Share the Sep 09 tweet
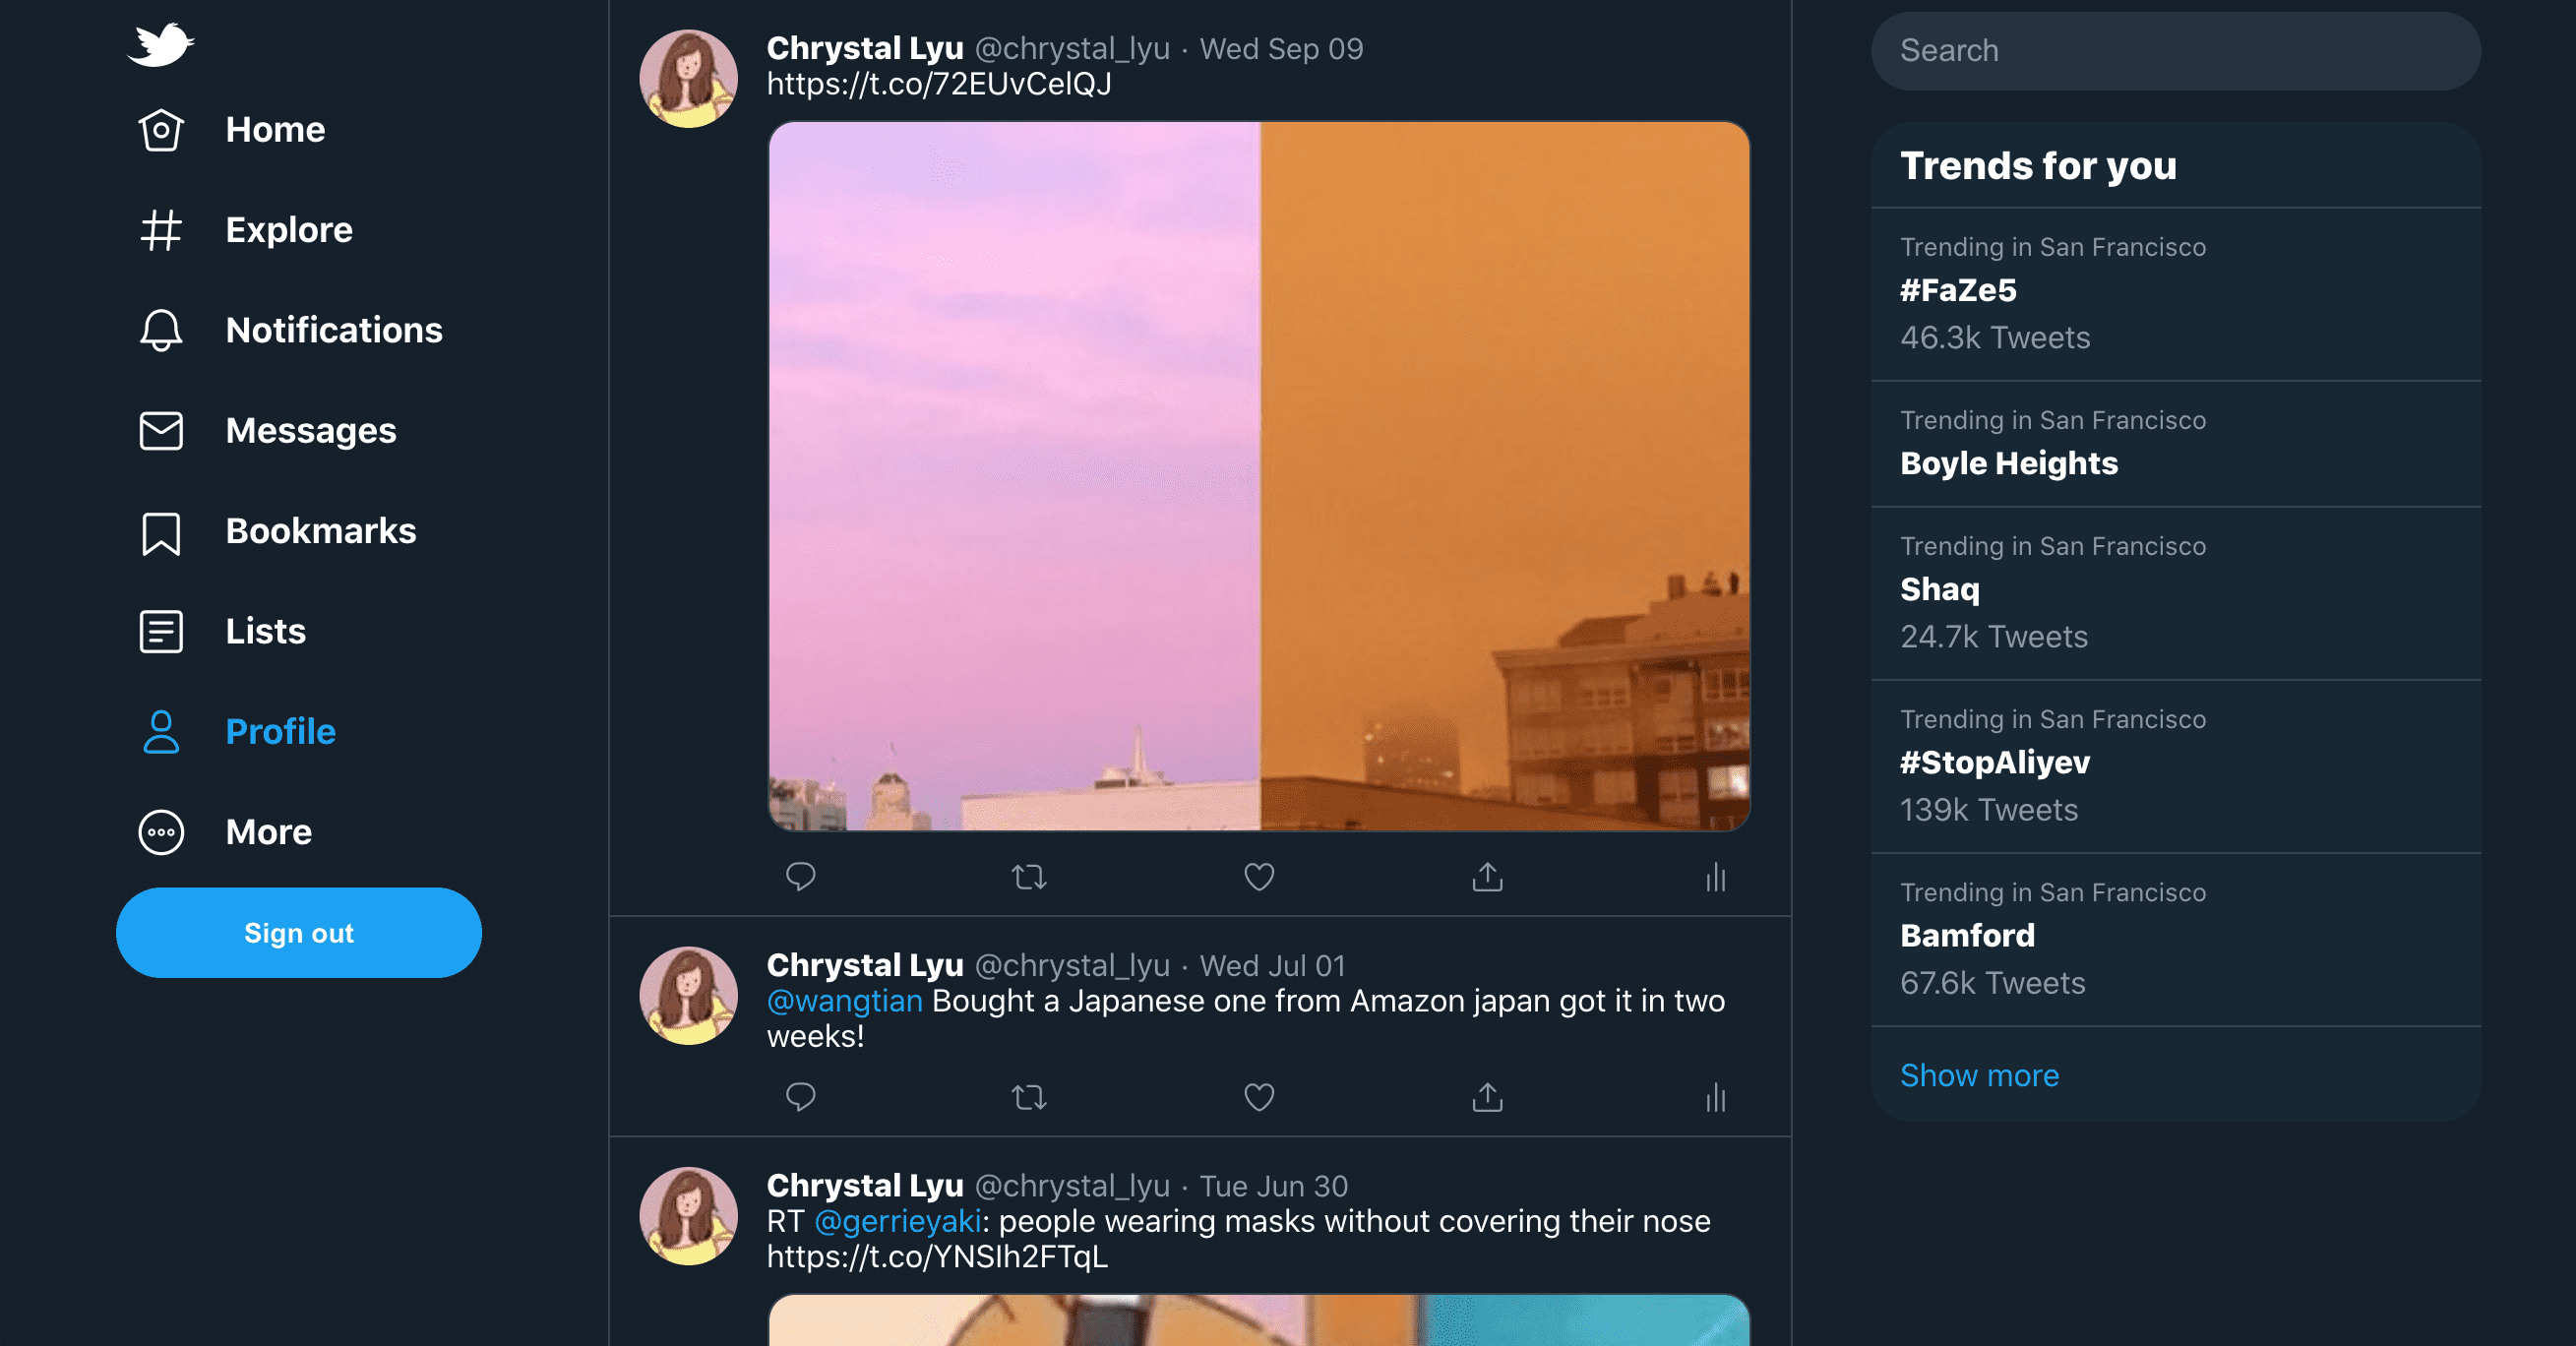Screen dimensions: 2576x1346 [1487, 877]
